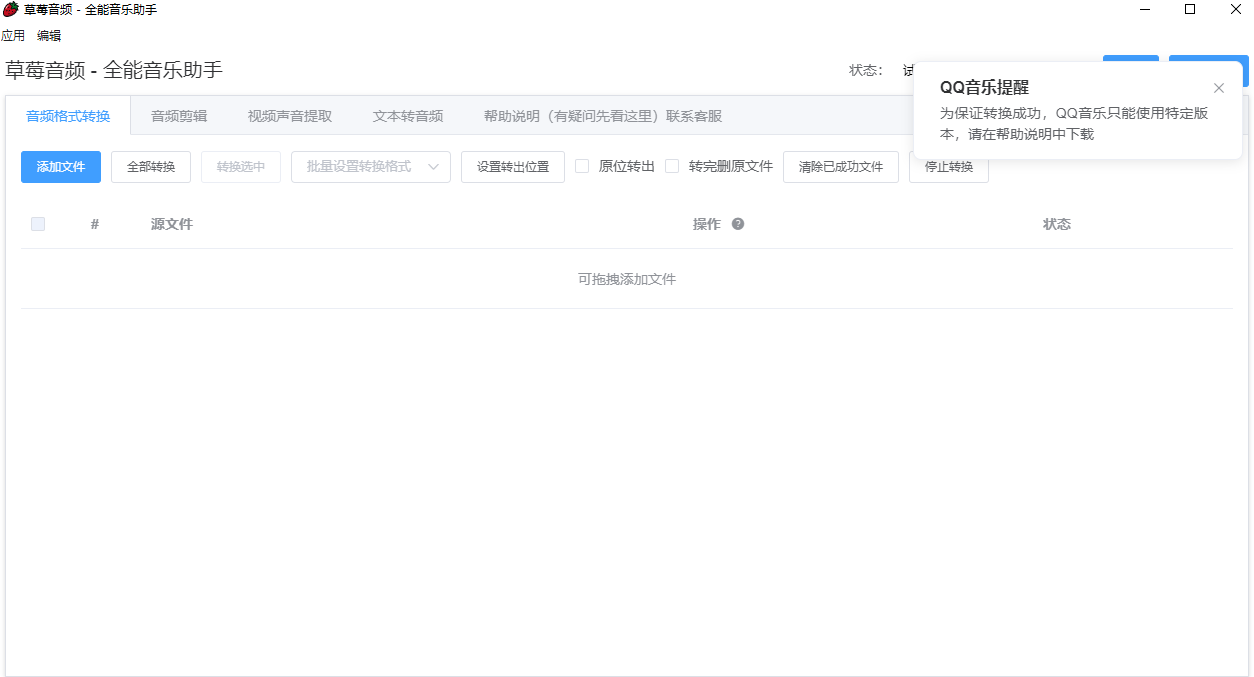Expand the 批量设置转换格式 dropdown

pos(371,167)
